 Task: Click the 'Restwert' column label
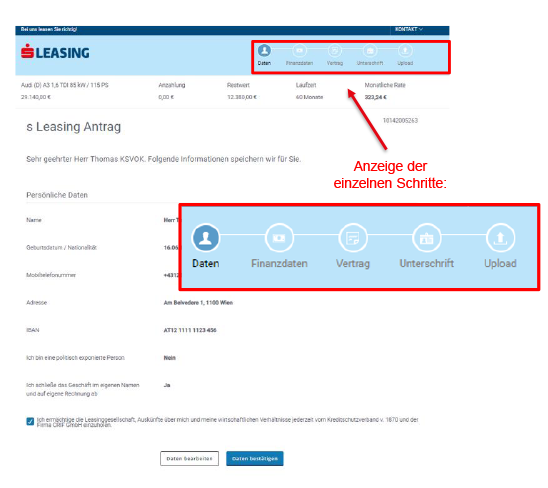[238, 85]
